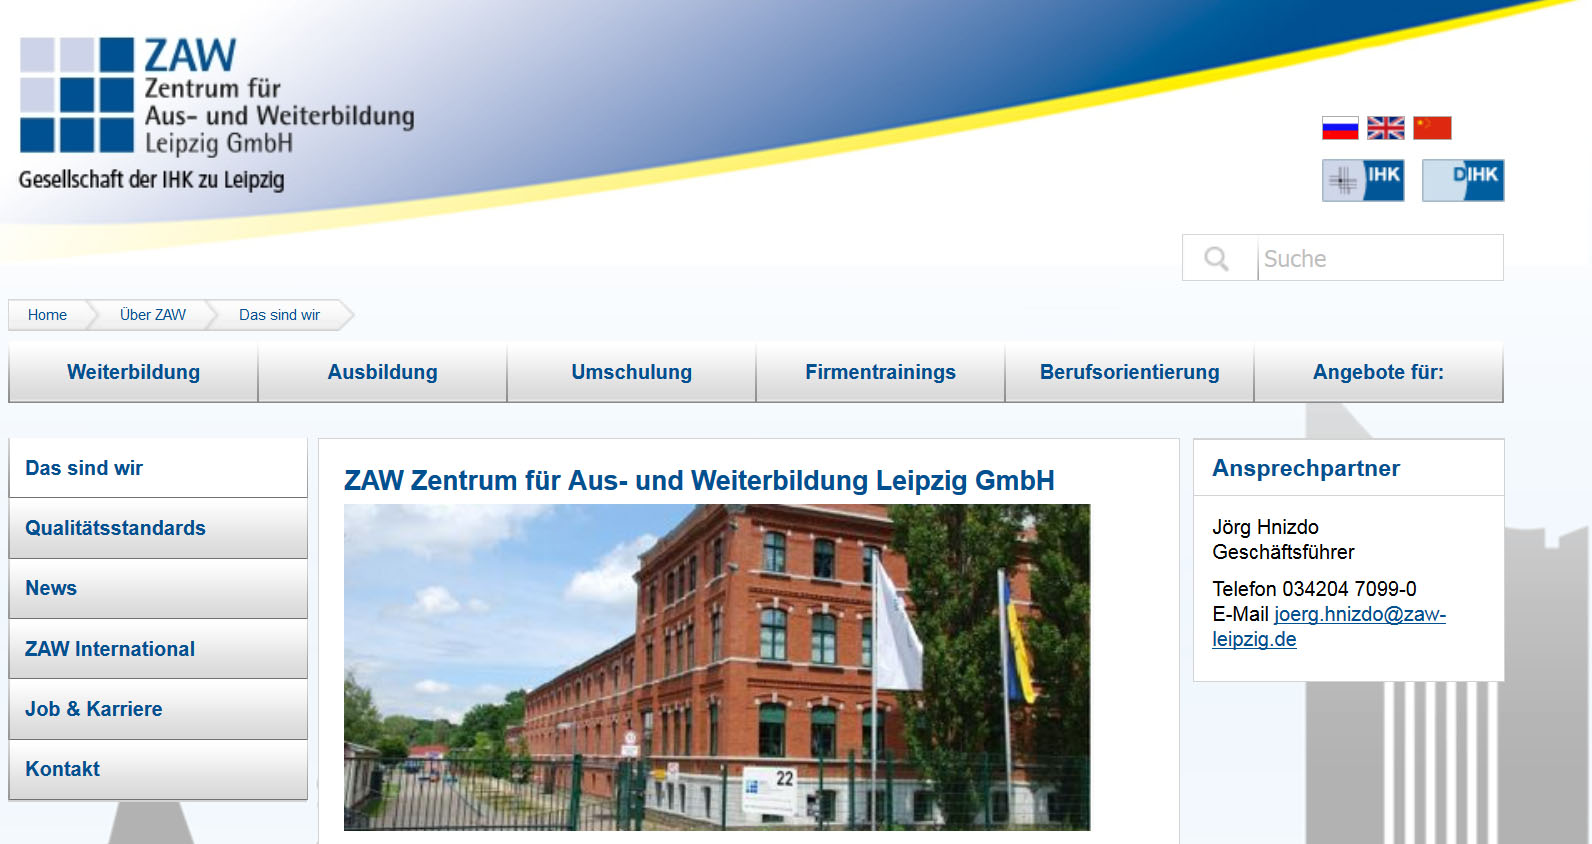
Task: Expand the 'Angebote für:' menu
Action: pyautogui.click(x=1378, y=372)
